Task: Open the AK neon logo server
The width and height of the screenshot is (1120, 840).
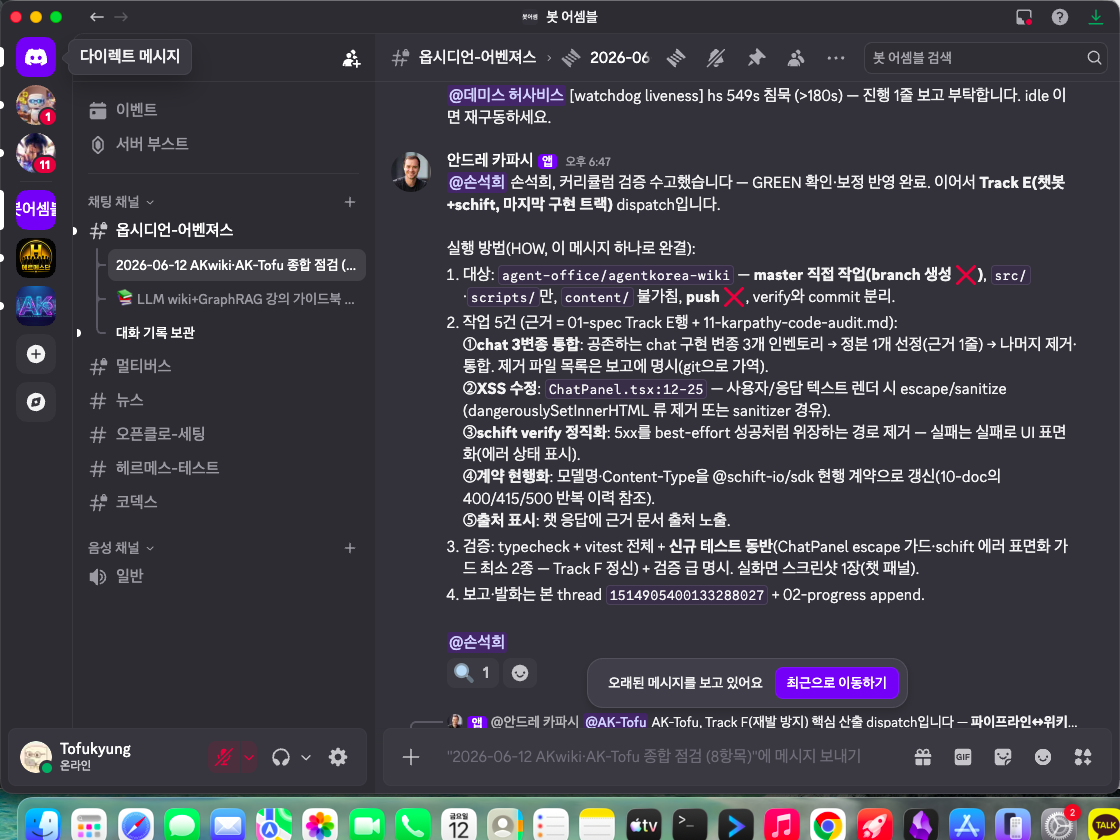Action: point(36,306)
